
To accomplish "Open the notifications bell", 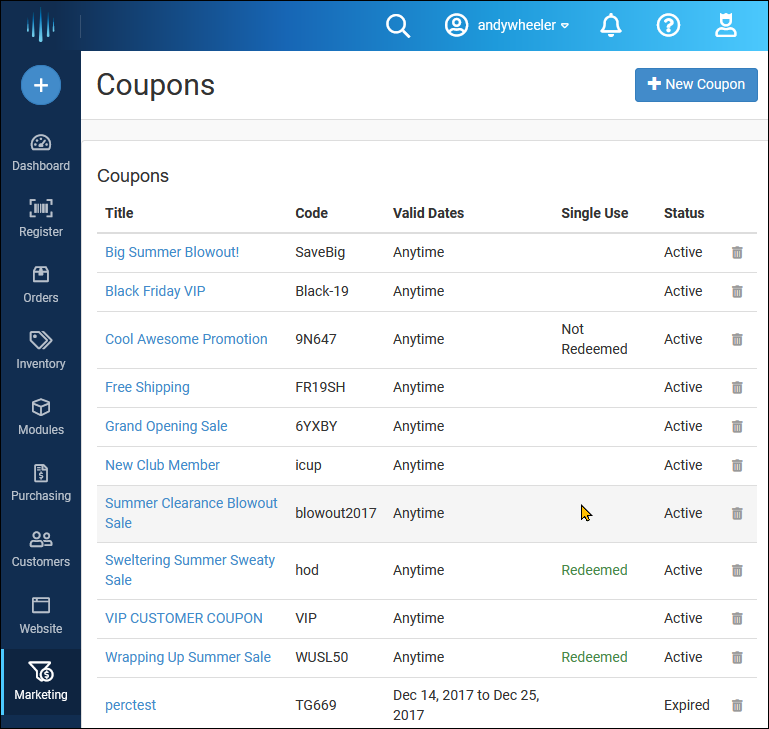I will (x=611, y=26).
